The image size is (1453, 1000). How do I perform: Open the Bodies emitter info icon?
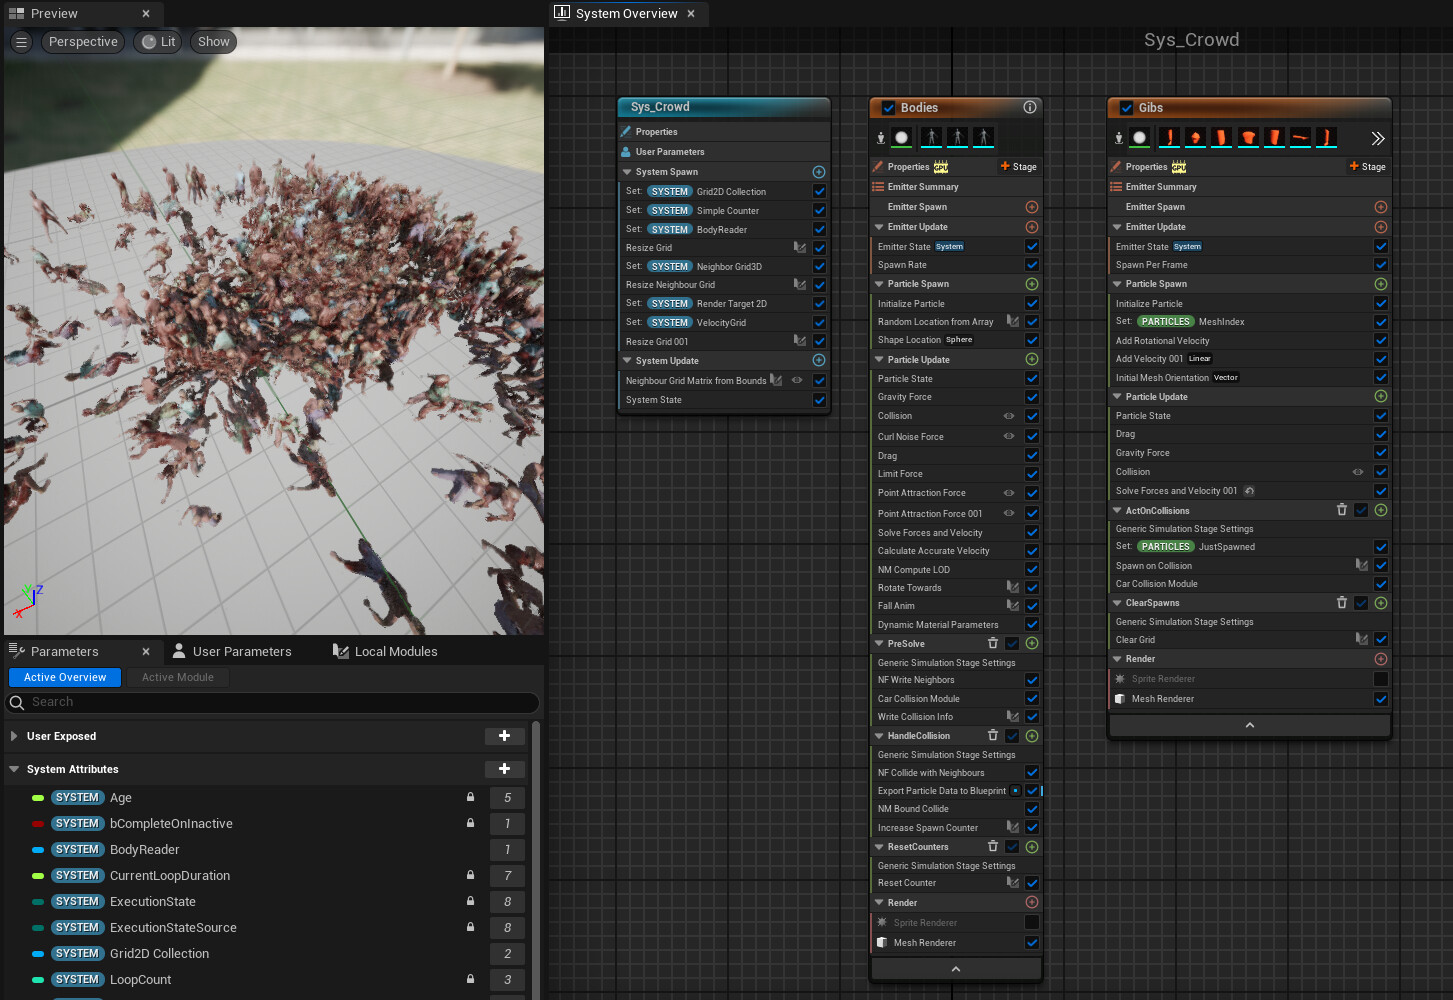[1030, 107]
